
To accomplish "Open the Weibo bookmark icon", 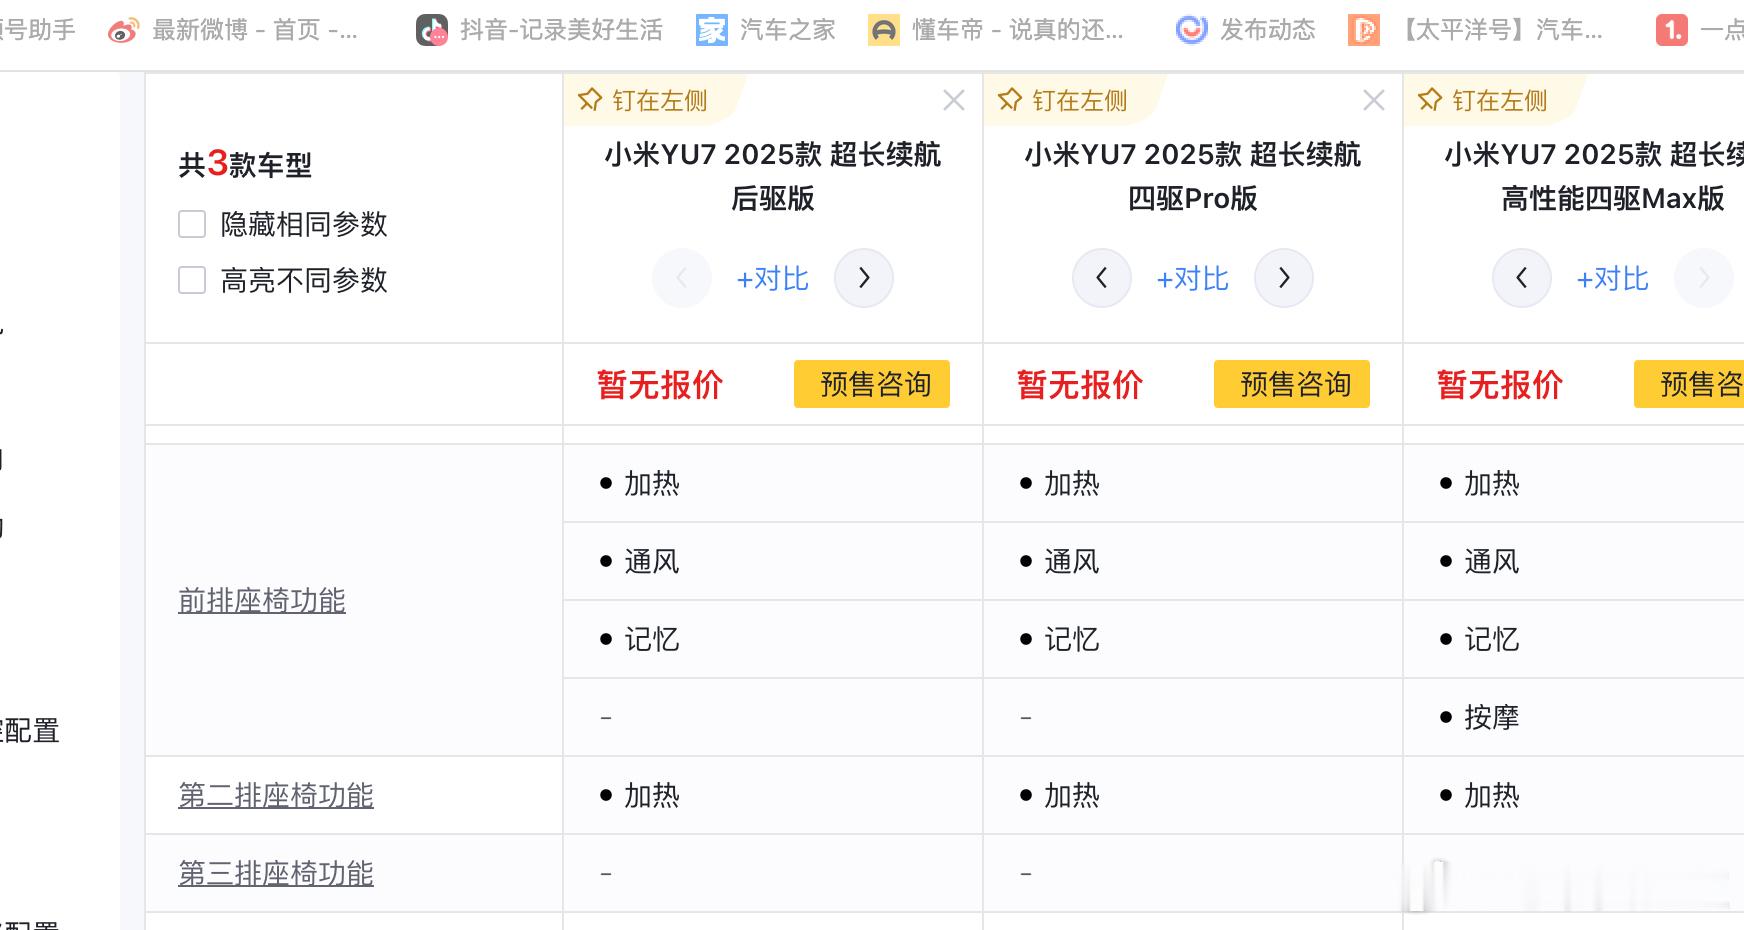I will 123,31.
